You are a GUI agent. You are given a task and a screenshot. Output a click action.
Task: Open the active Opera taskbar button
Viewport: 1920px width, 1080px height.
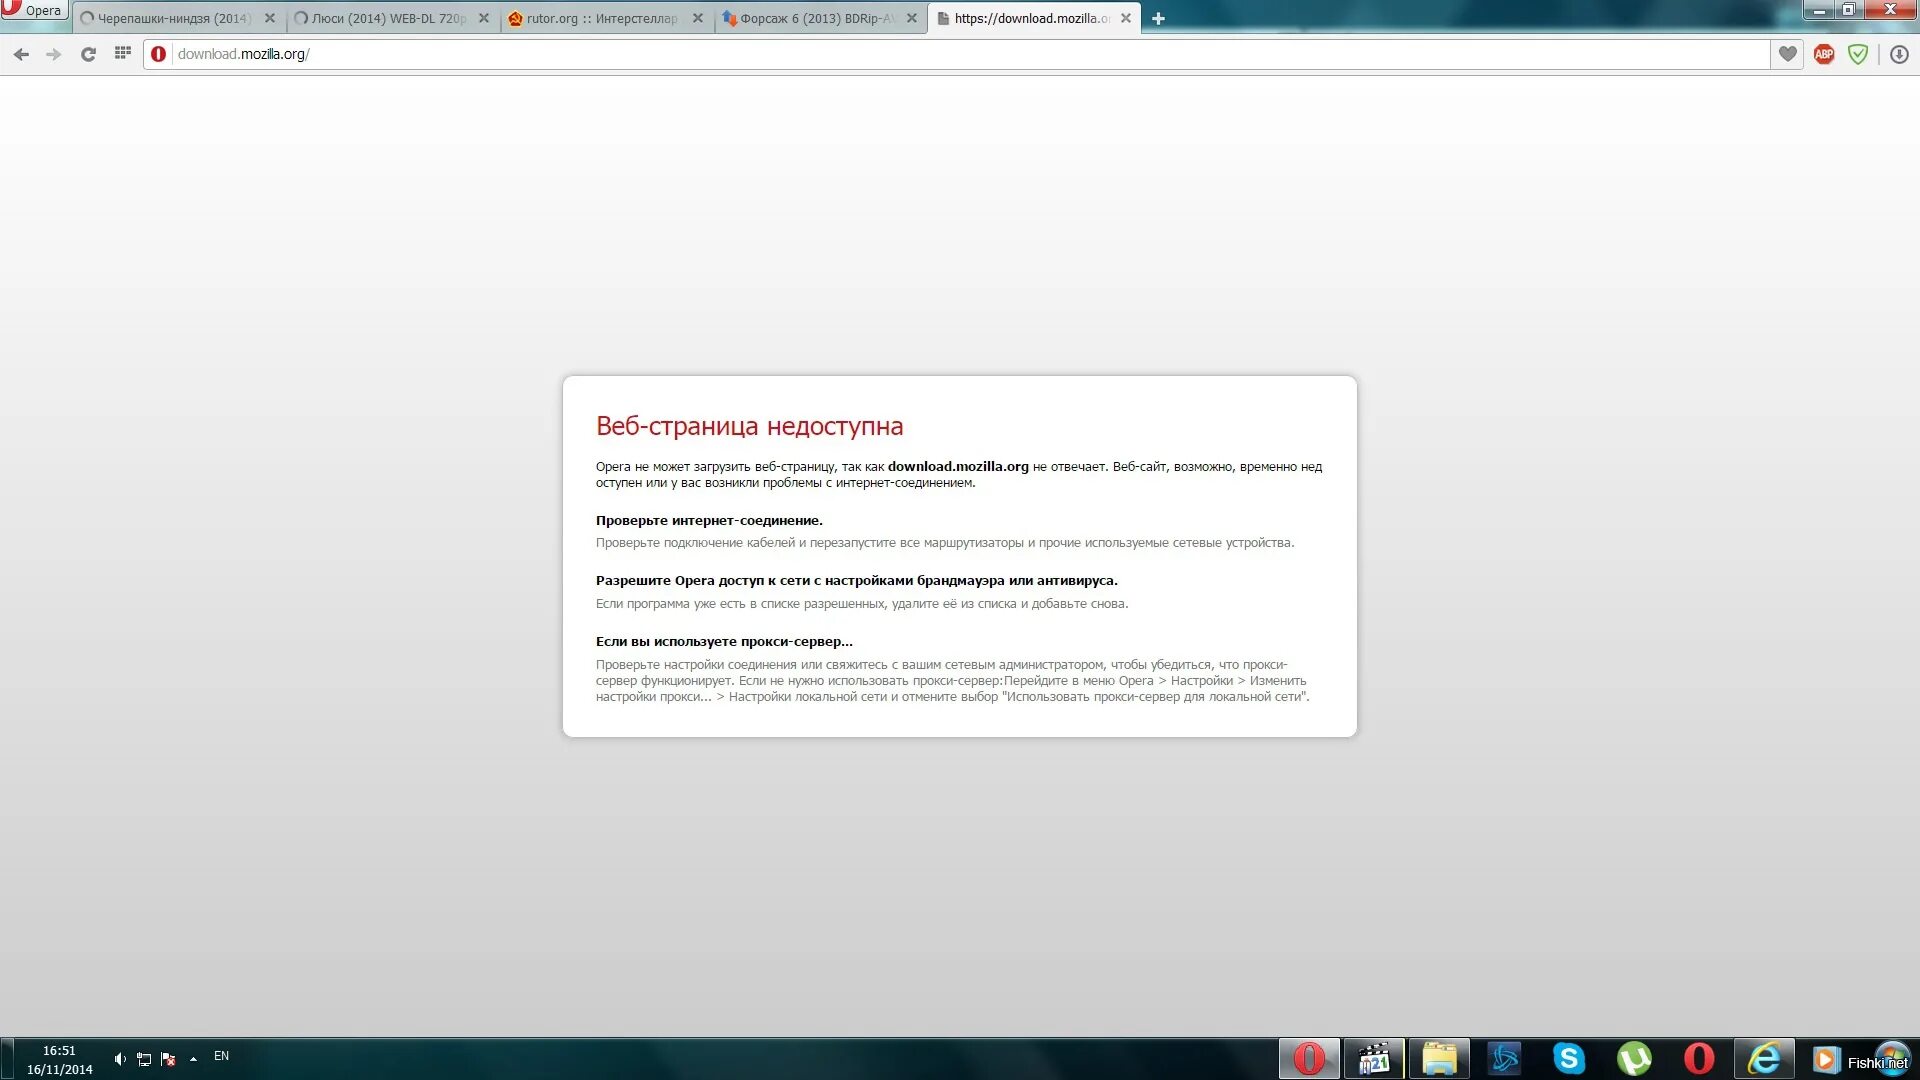(1309, 1058)
